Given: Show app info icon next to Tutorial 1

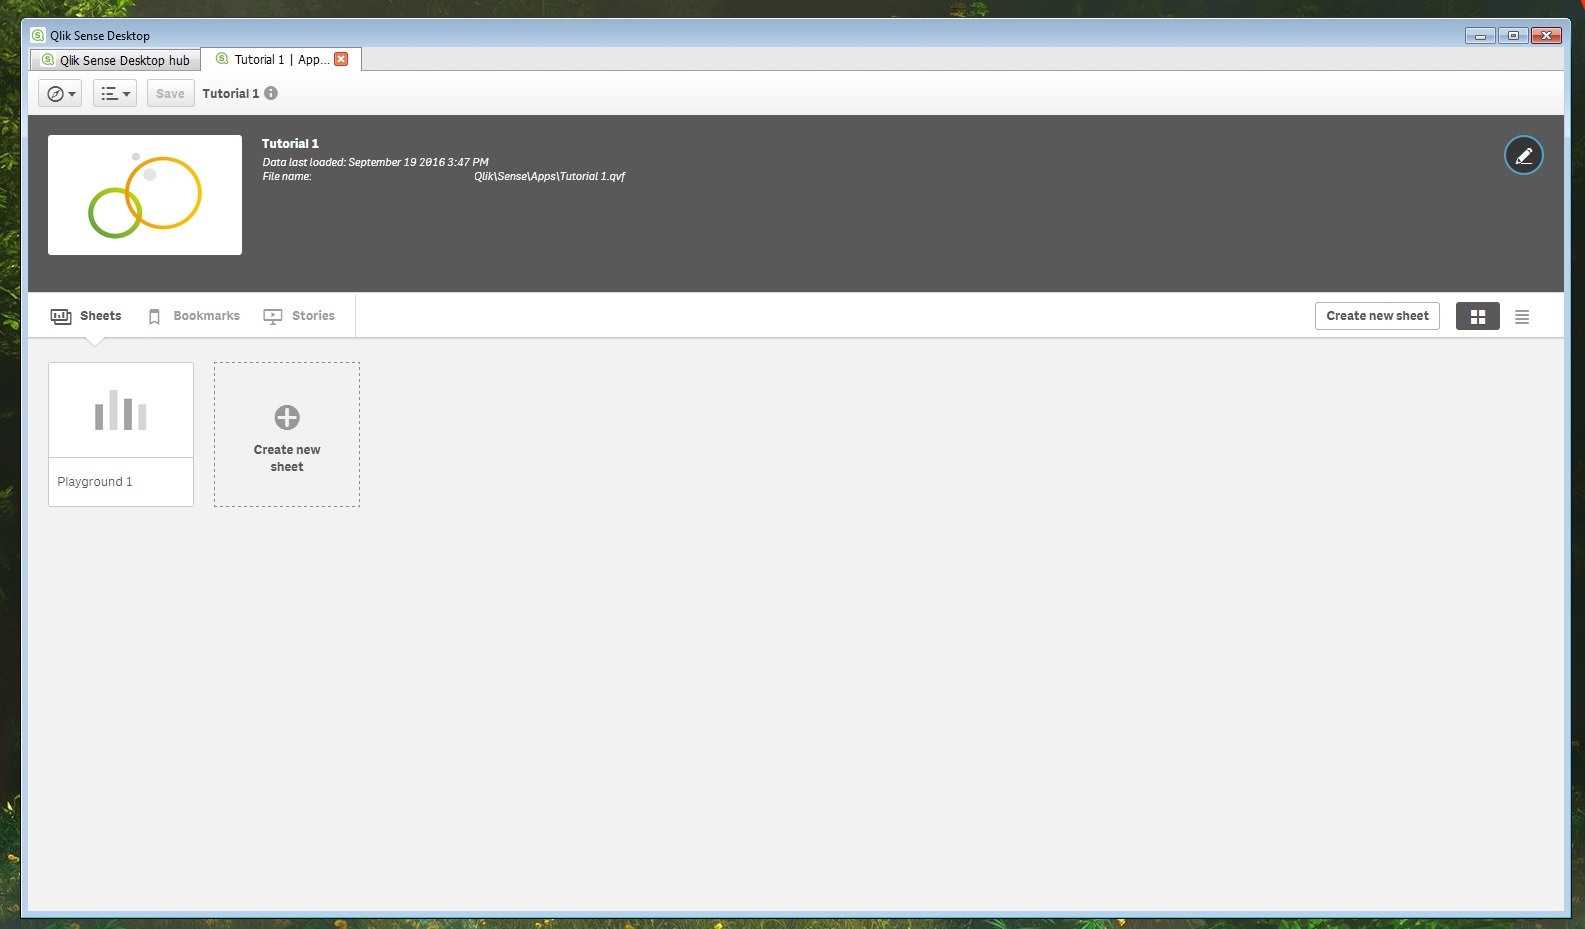Looking at the screenshot, I should [x=271, y=93].
